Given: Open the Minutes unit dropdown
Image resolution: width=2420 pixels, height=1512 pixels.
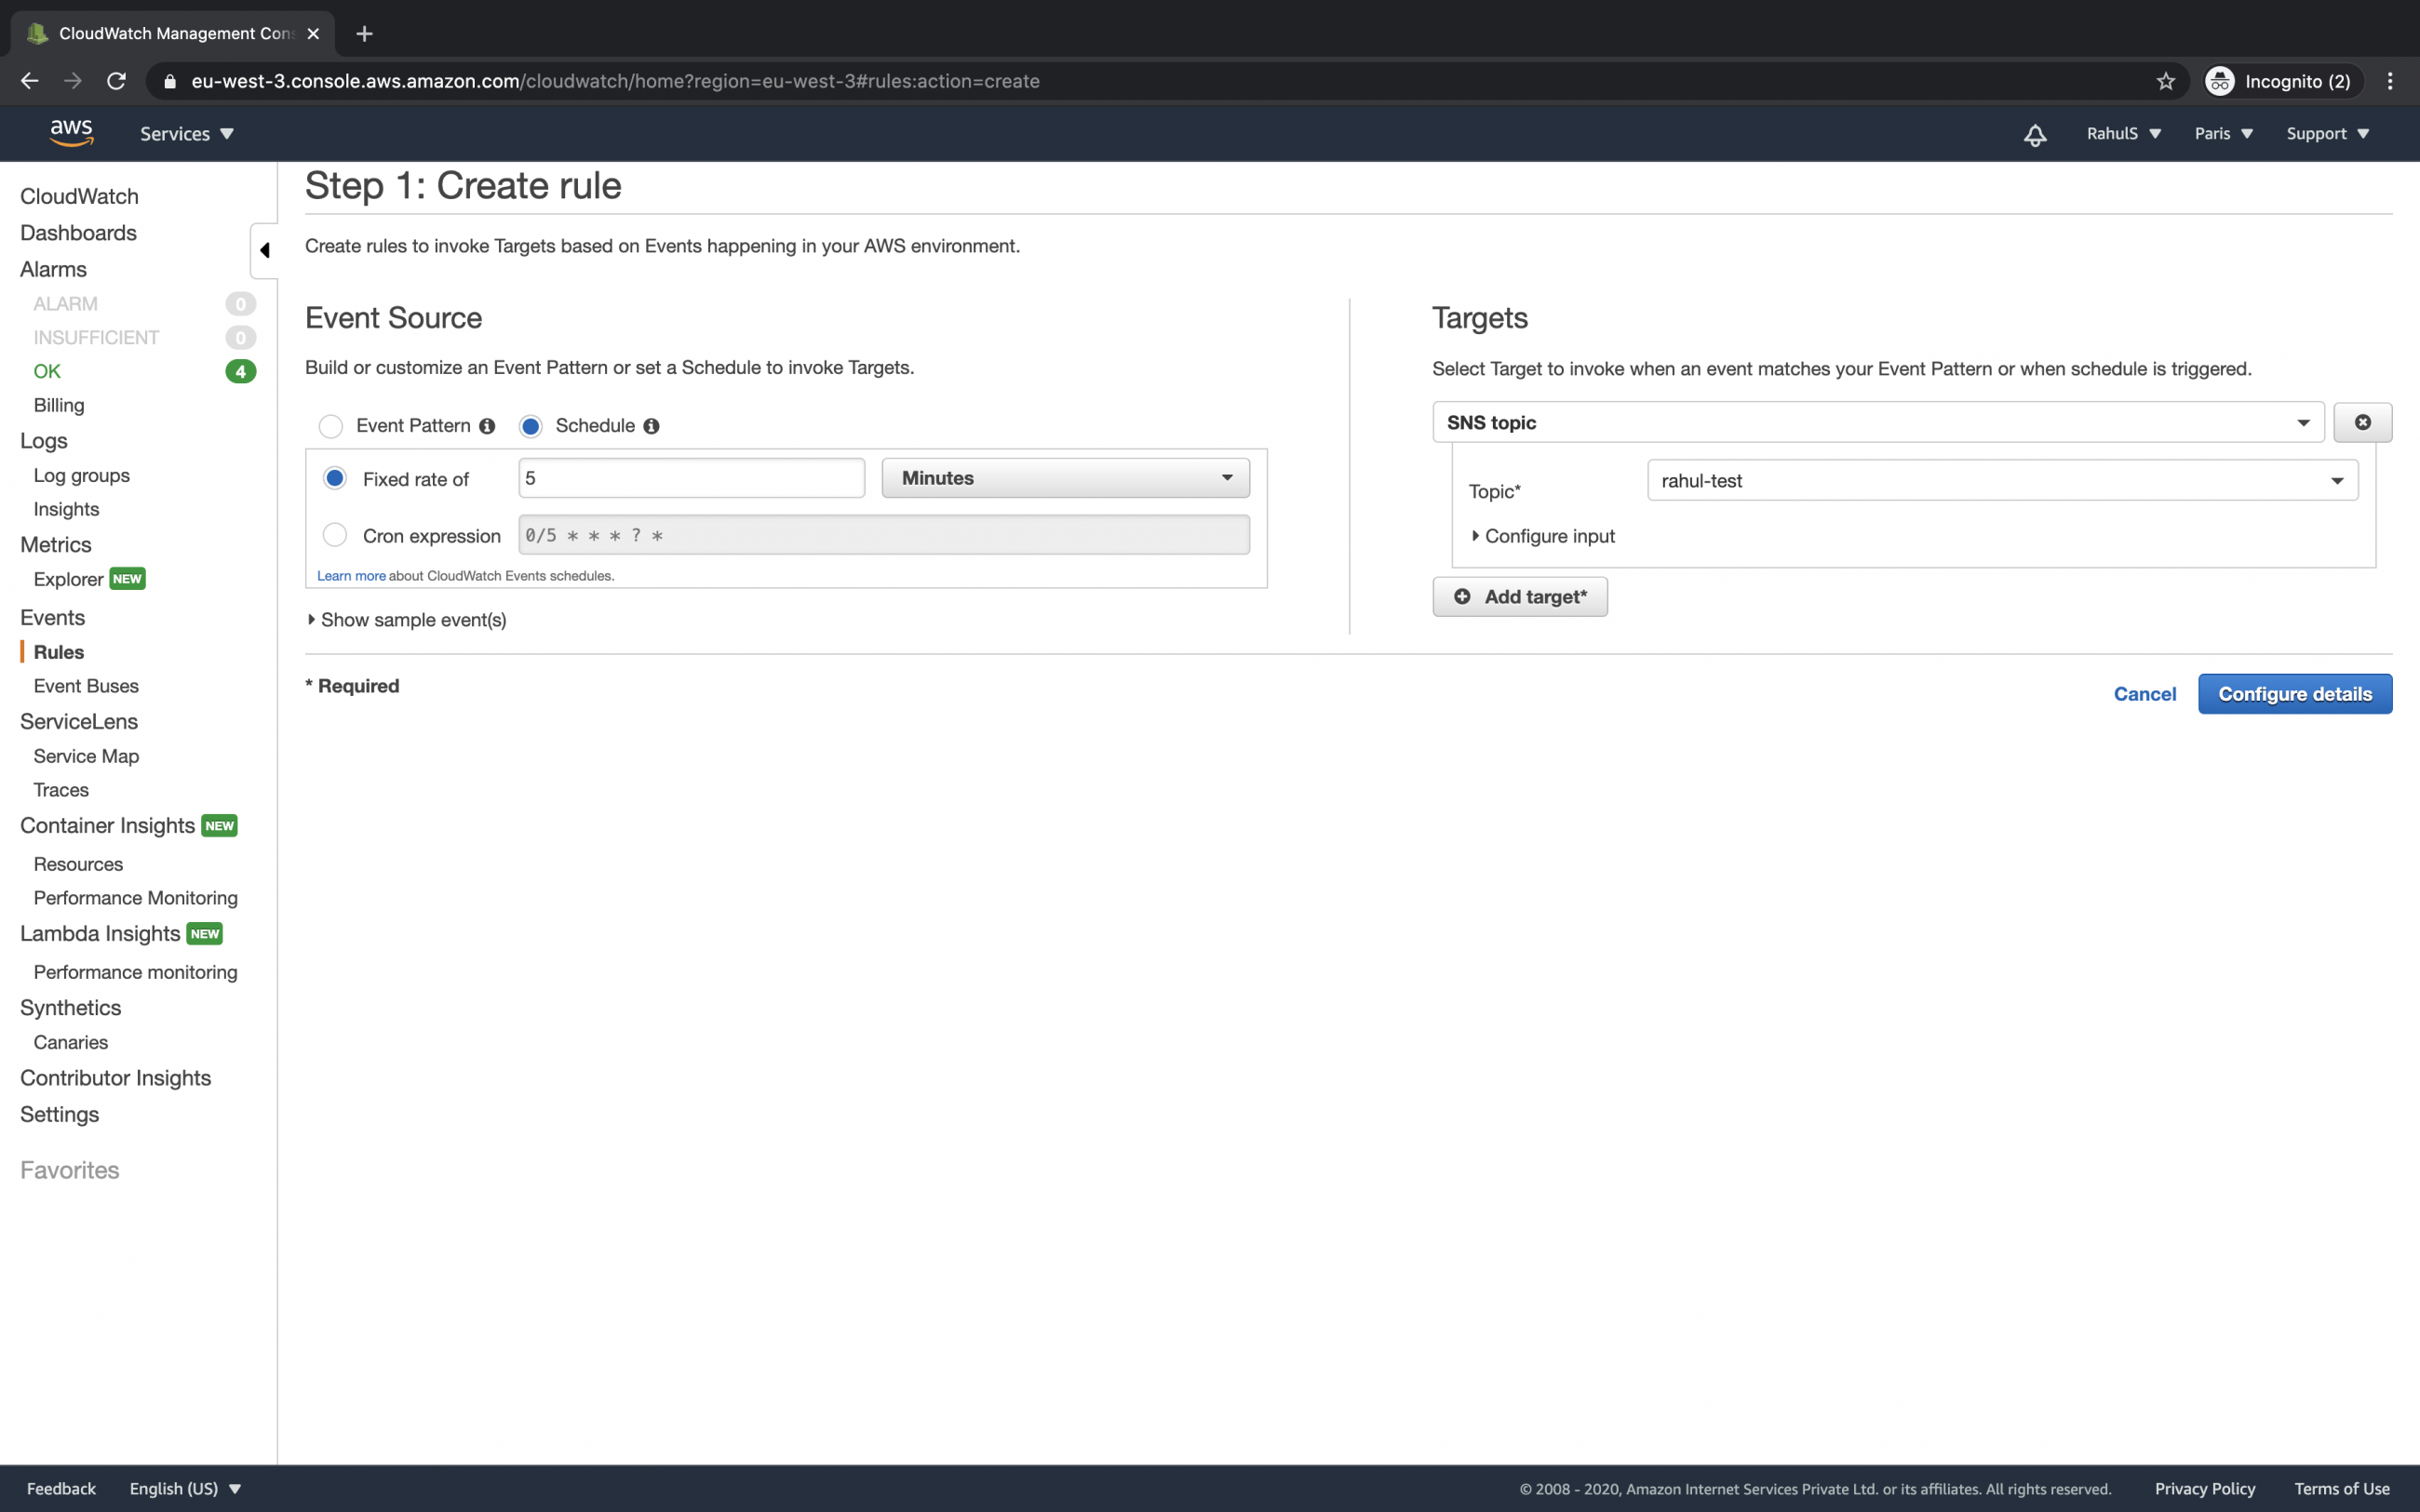Looking at the screenshot, I should (x=1065, y=478).
